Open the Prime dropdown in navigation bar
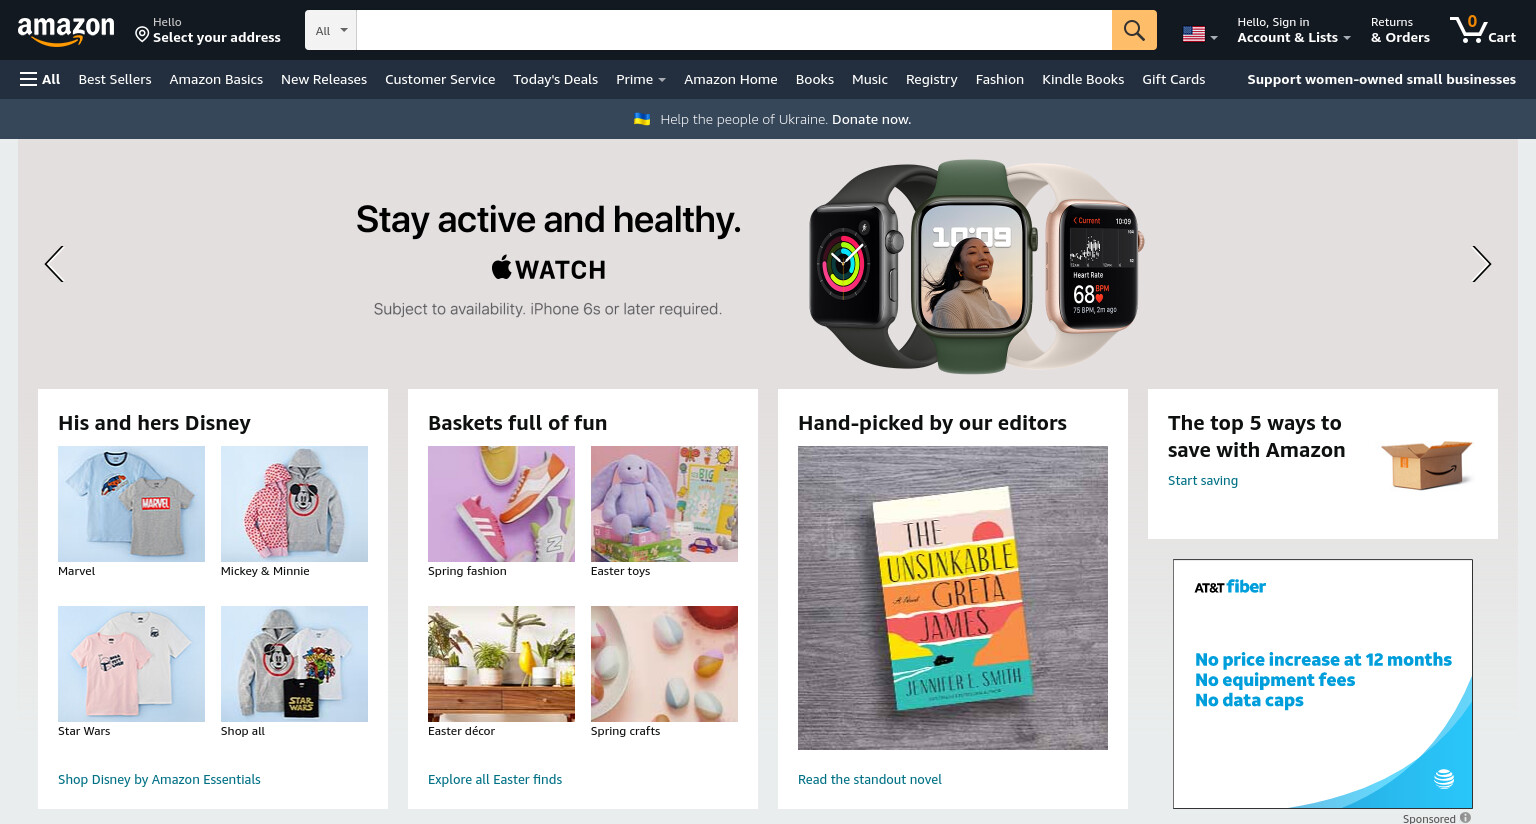 click(x=641, y=79)
